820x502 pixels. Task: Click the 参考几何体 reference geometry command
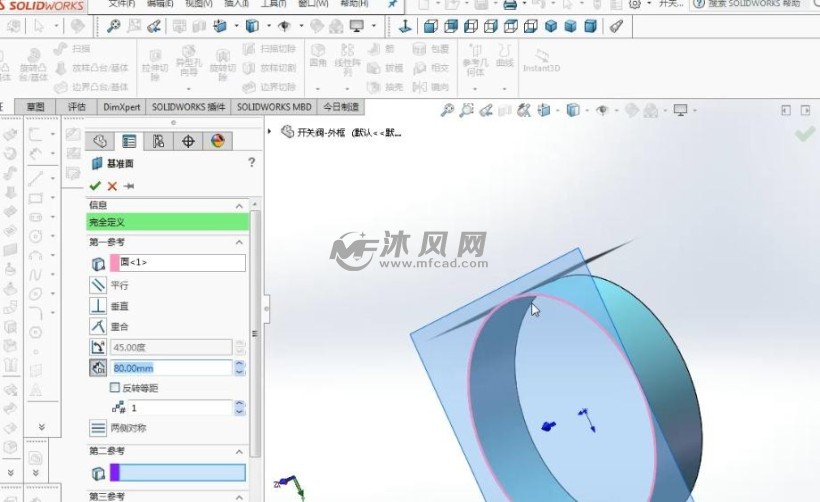[x=475, y=60]
